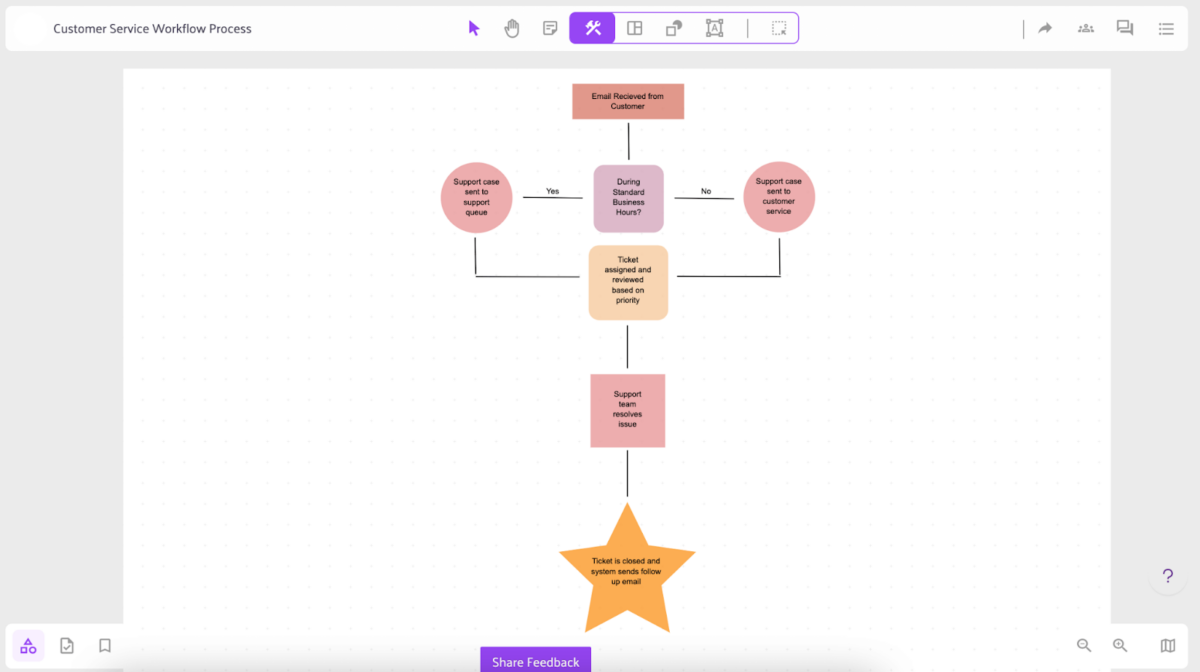The height and width of the screenshot is (672, 1200).
Task: Choose the shapes tool
Action: pos(673,28)
